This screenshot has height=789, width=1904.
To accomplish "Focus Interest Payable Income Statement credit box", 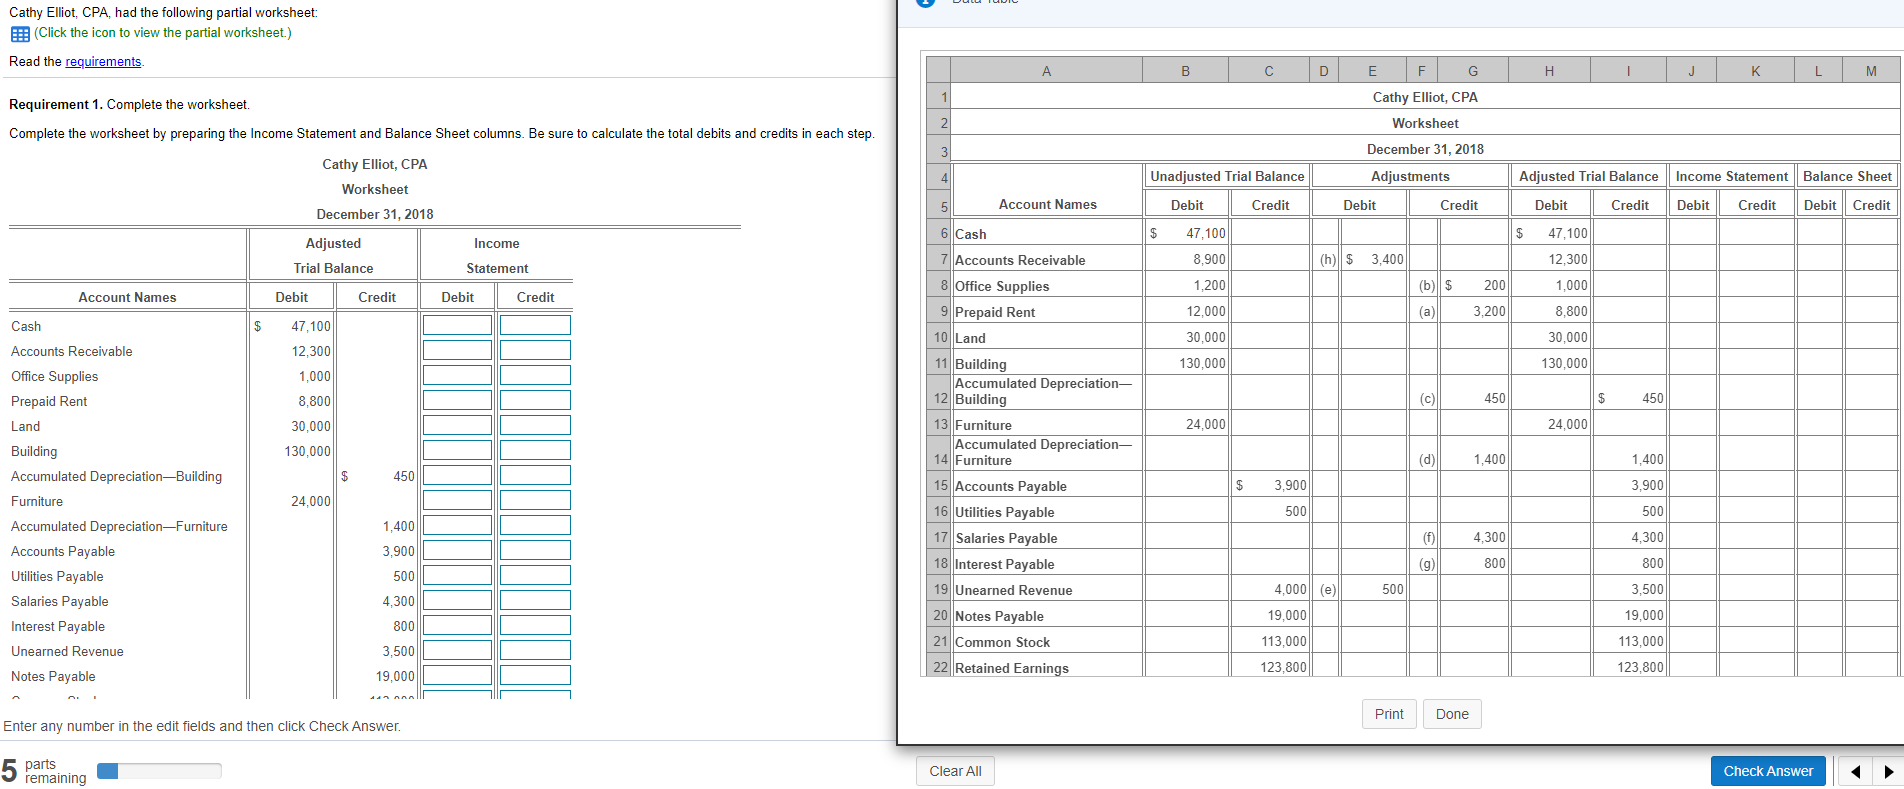I will coord(535,625).
